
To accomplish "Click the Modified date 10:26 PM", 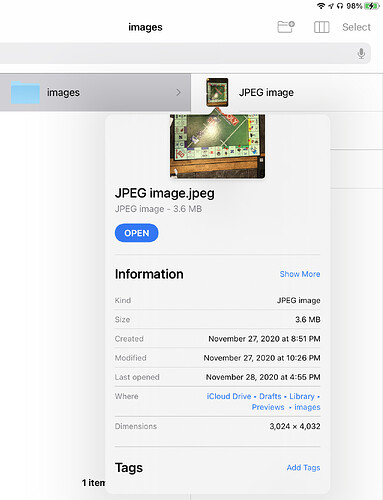I will pos(262,358).
